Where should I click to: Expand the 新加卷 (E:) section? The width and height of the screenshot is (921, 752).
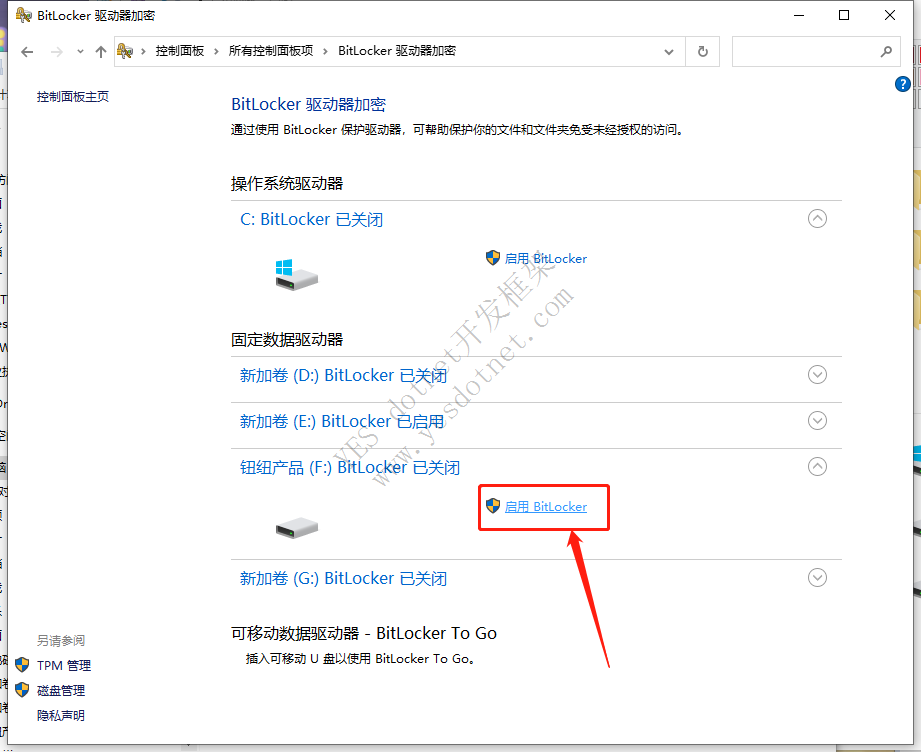point(817,420)
